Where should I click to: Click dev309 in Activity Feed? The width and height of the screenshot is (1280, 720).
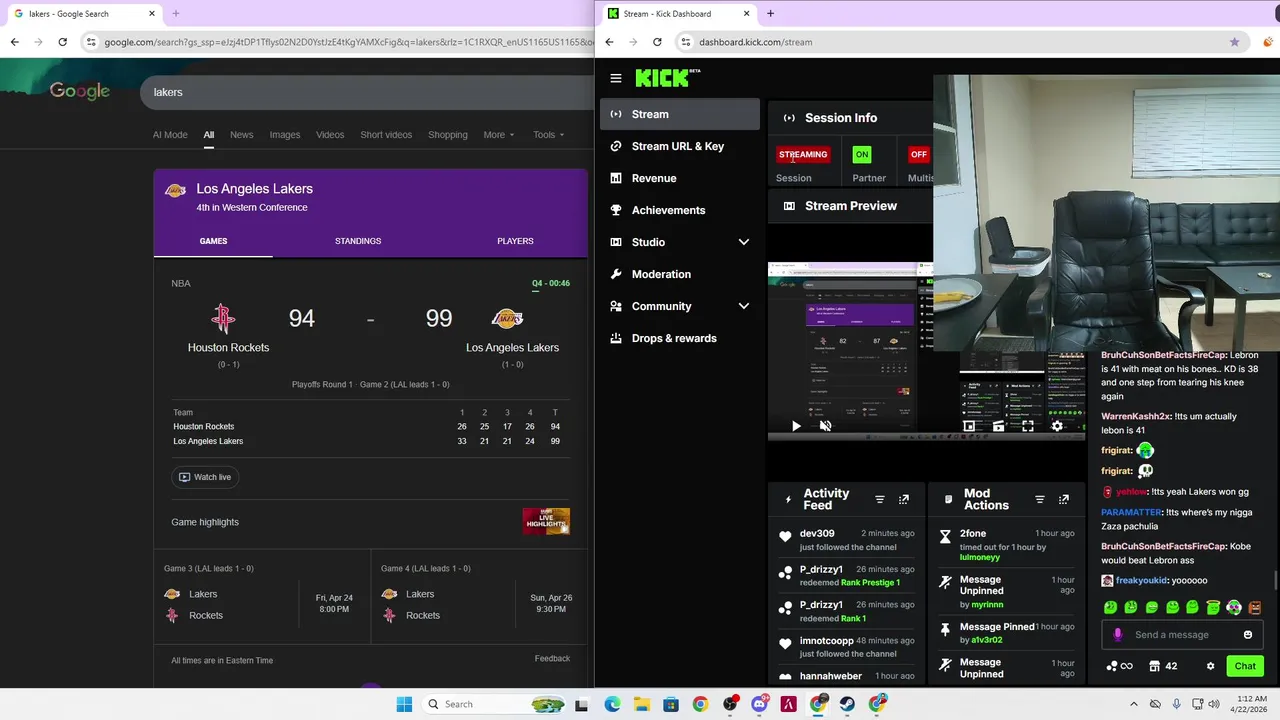817,533
